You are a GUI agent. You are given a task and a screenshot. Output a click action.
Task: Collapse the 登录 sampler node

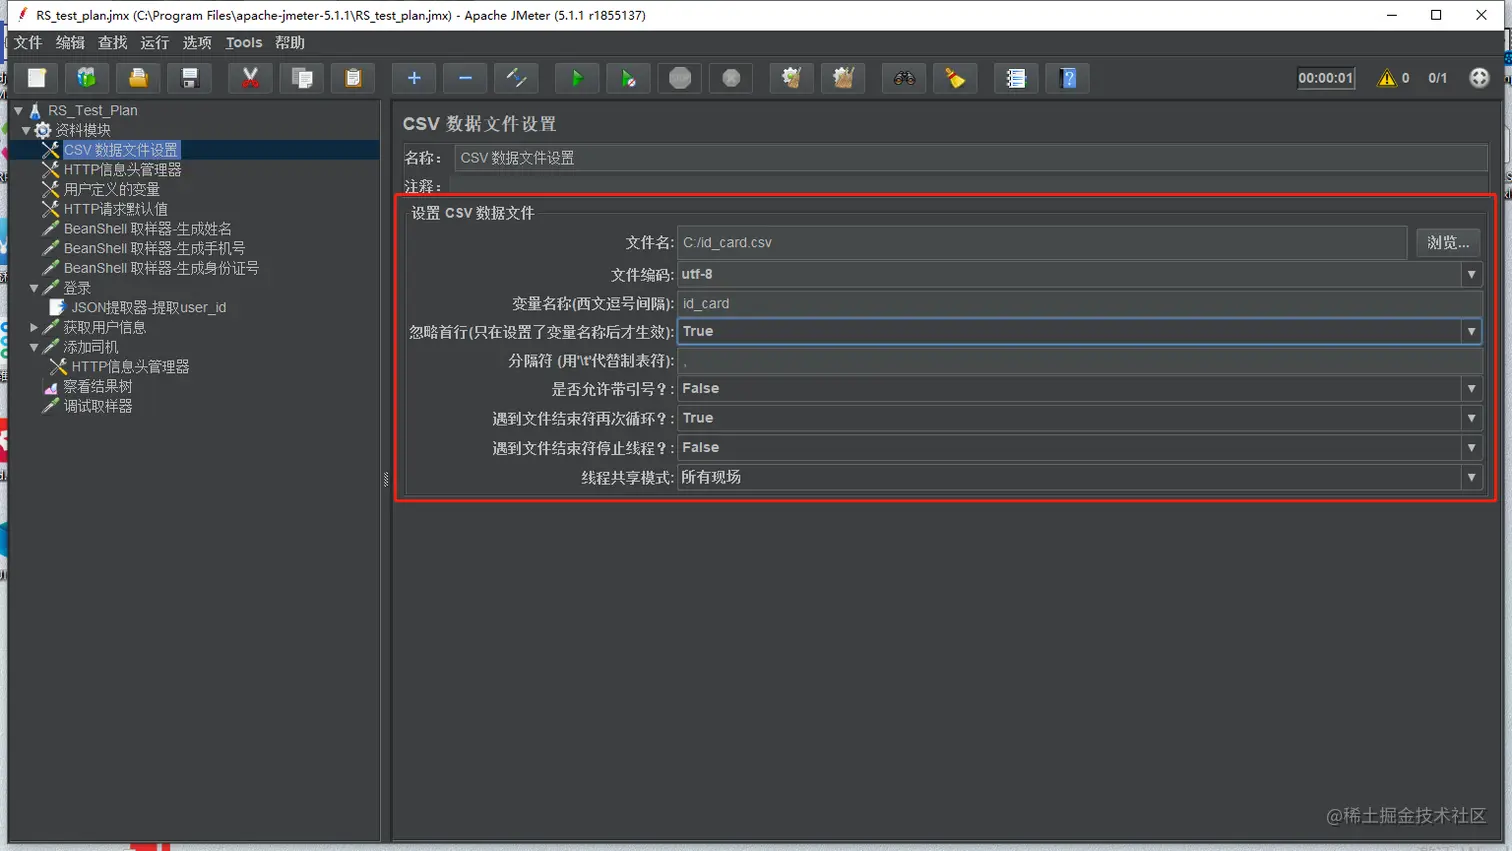click(34, 288)
